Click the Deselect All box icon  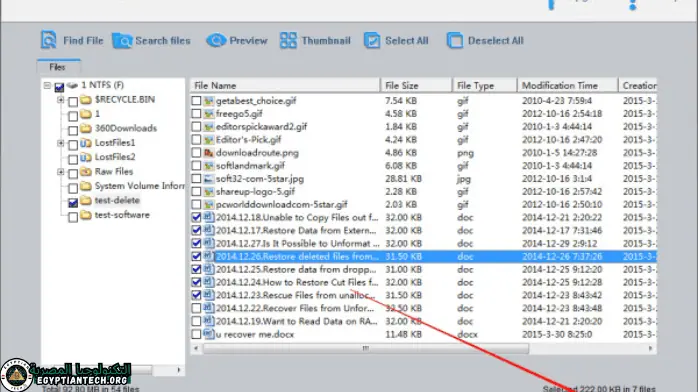pos(455,40)
